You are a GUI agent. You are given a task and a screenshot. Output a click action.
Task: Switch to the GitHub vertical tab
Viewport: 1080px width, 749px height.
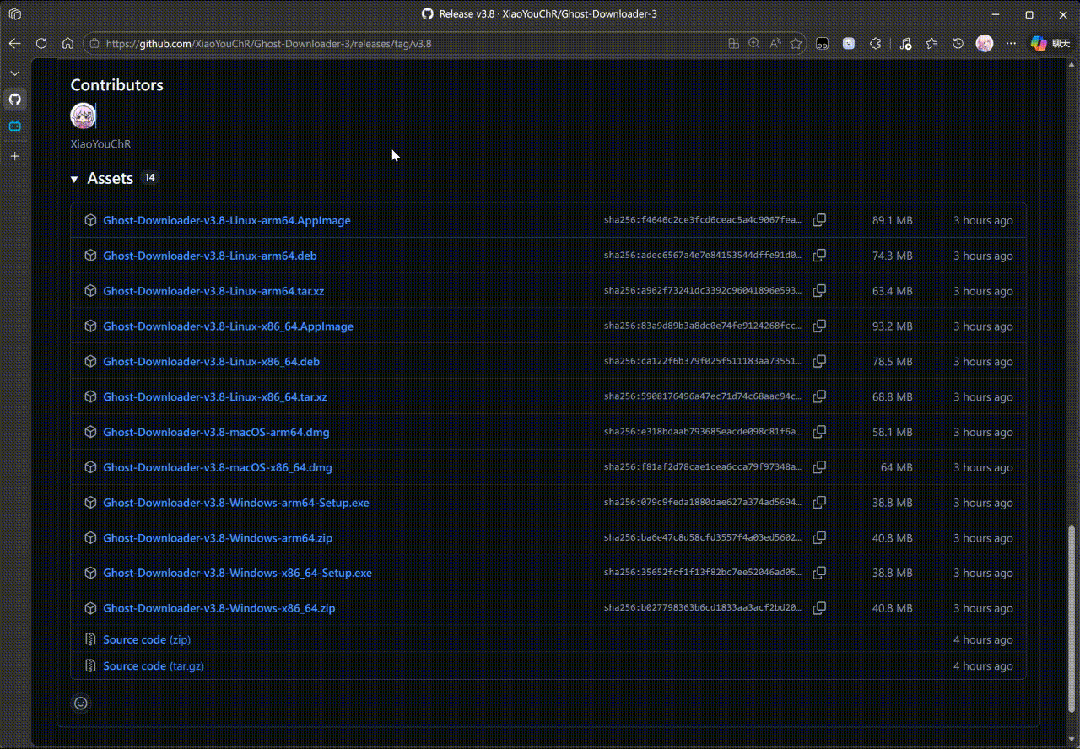tap(14, 99)
